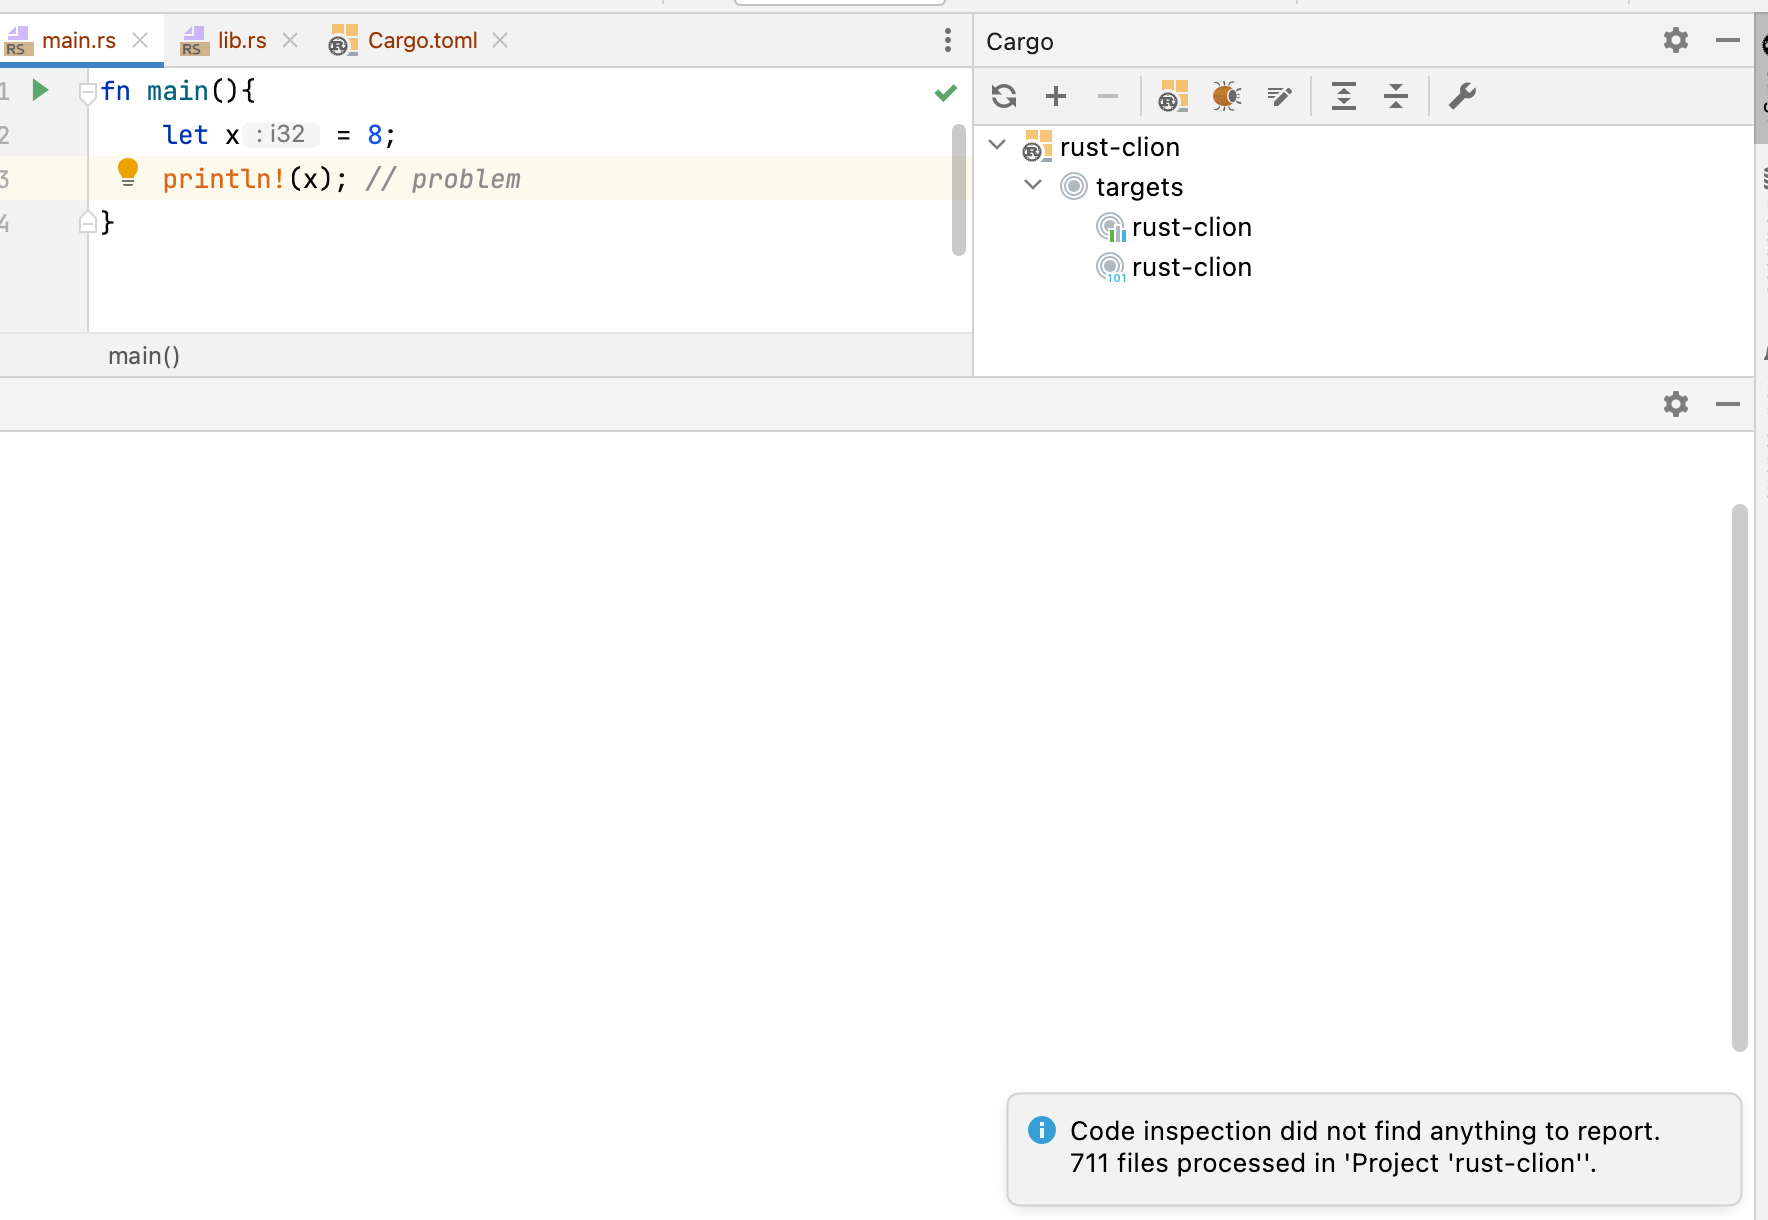Click the intention light bulb on line 3
Viewport: 1768px width, 1220px height.
(x=128, y=173)
